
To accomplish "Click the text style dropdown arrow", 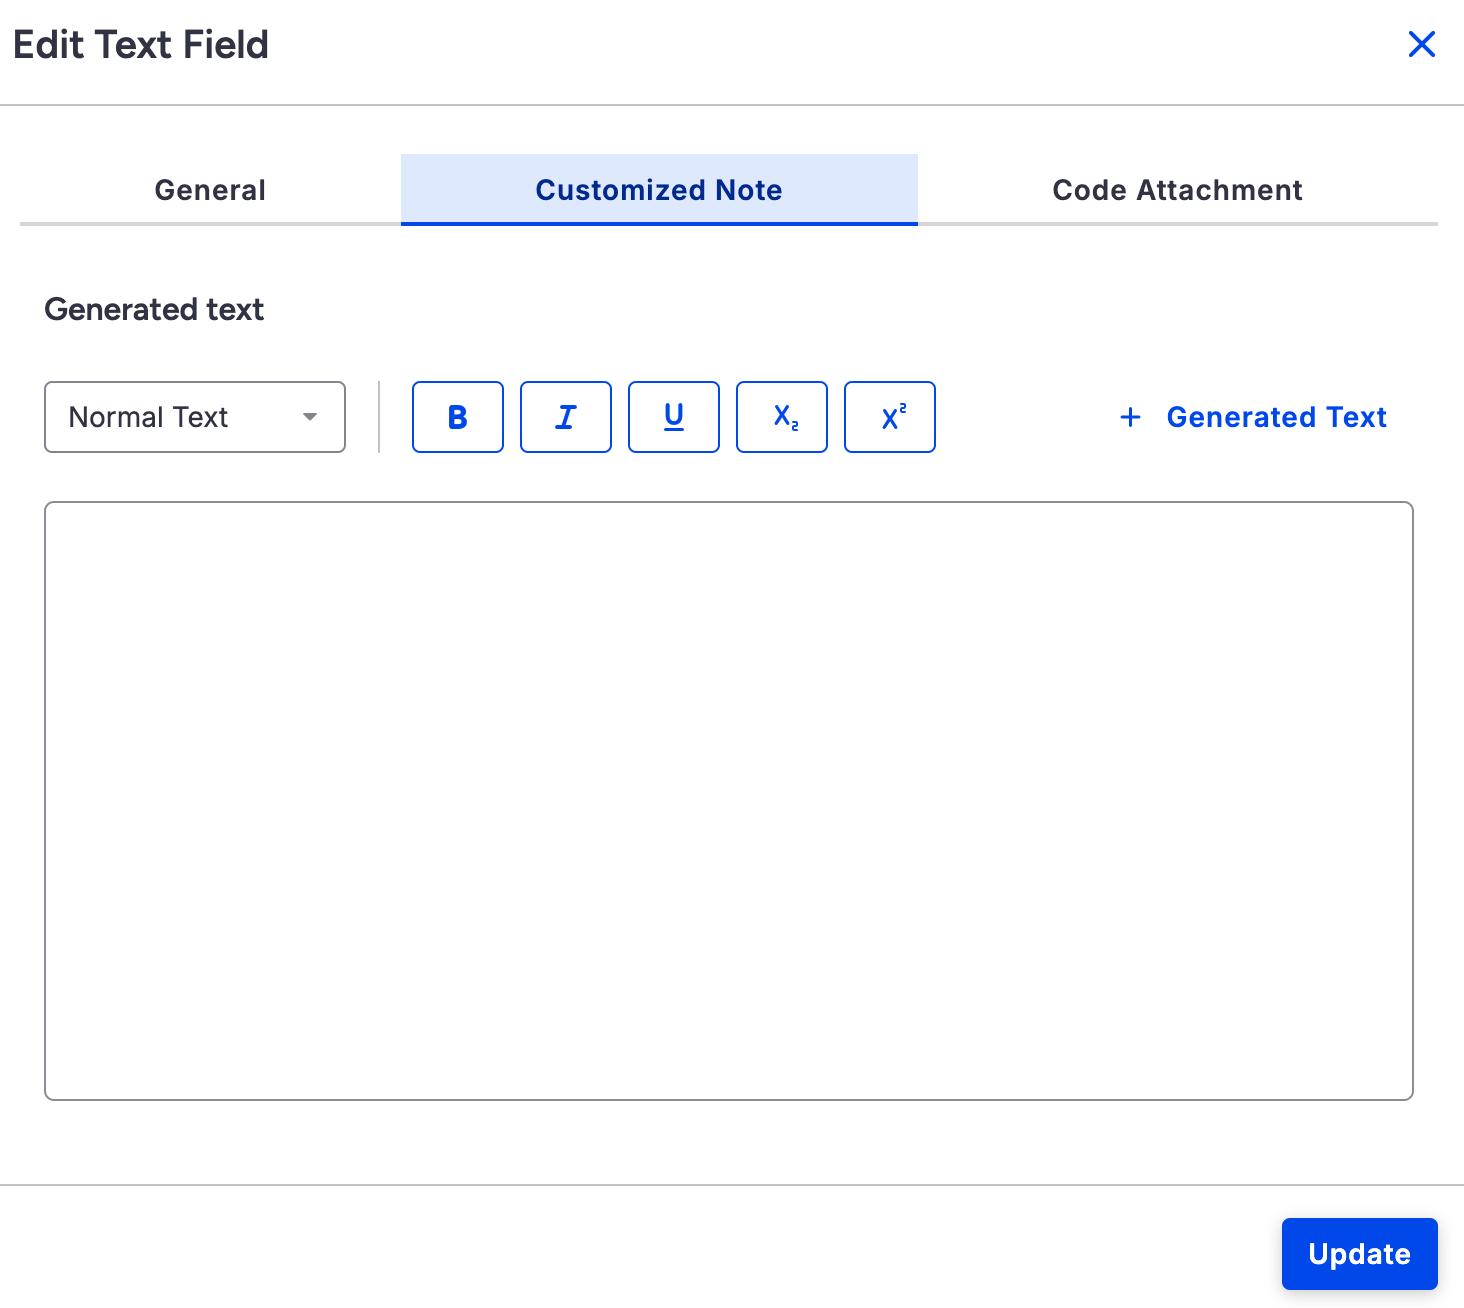I will pos(310,417).
